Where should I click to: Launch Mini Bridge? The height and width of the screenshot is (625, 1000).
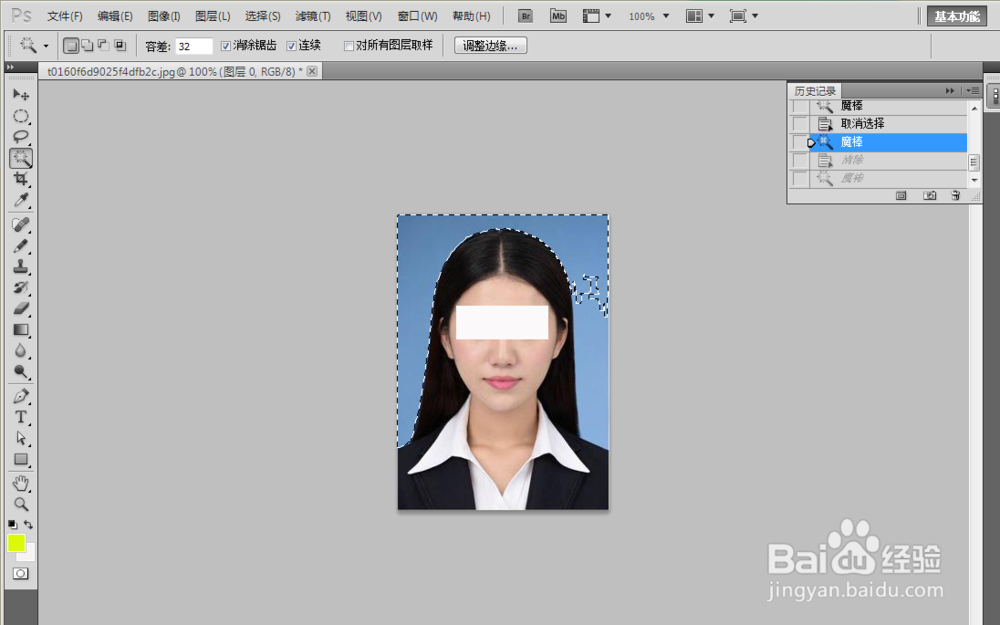tap(558, 16)
